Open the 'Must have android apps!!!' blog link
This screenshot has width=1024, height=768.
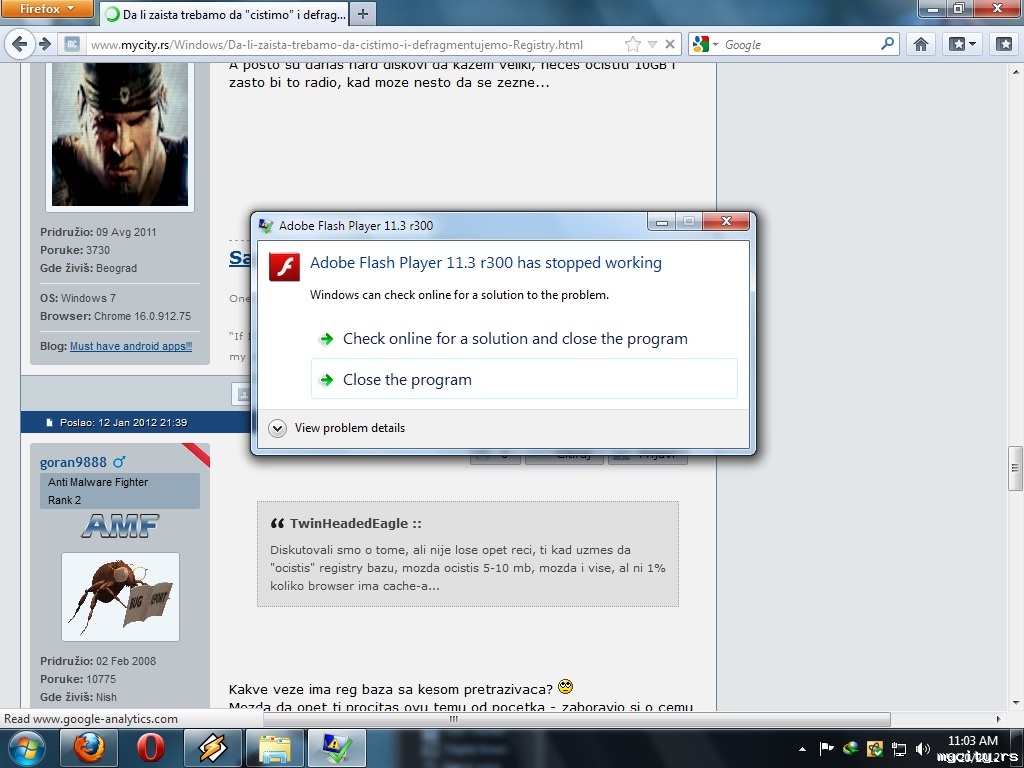pyautogui.click(x=131, y=346)
